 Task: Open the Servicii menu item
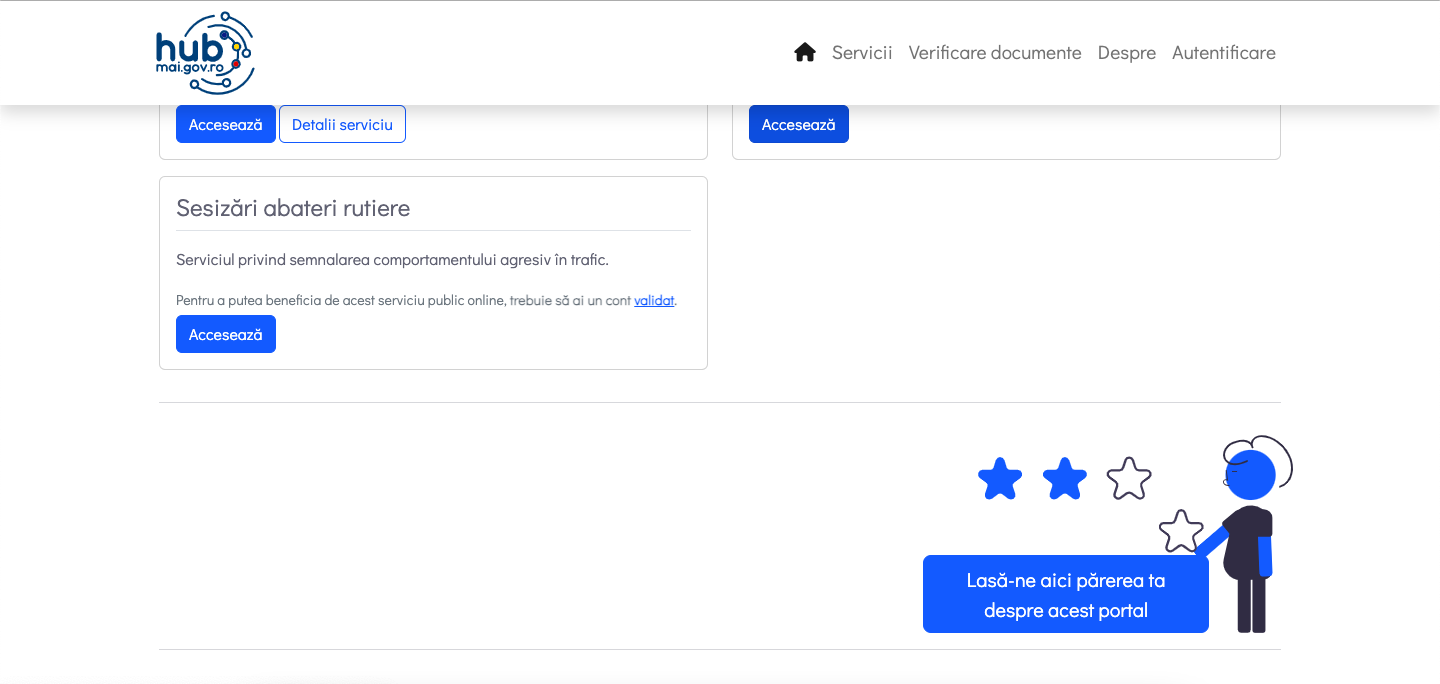tap(861, 52)
